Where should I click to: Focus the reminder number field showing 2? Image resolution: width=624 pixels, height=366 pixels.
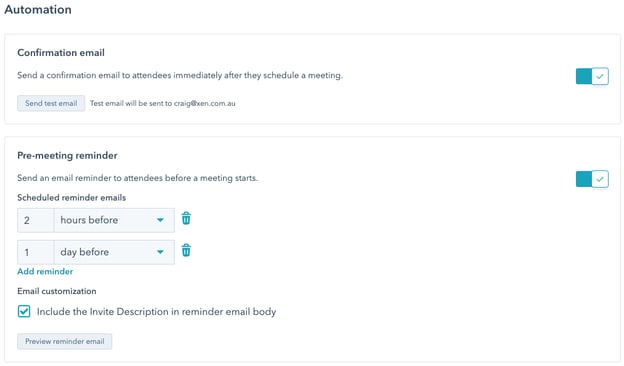click(35, 220)
